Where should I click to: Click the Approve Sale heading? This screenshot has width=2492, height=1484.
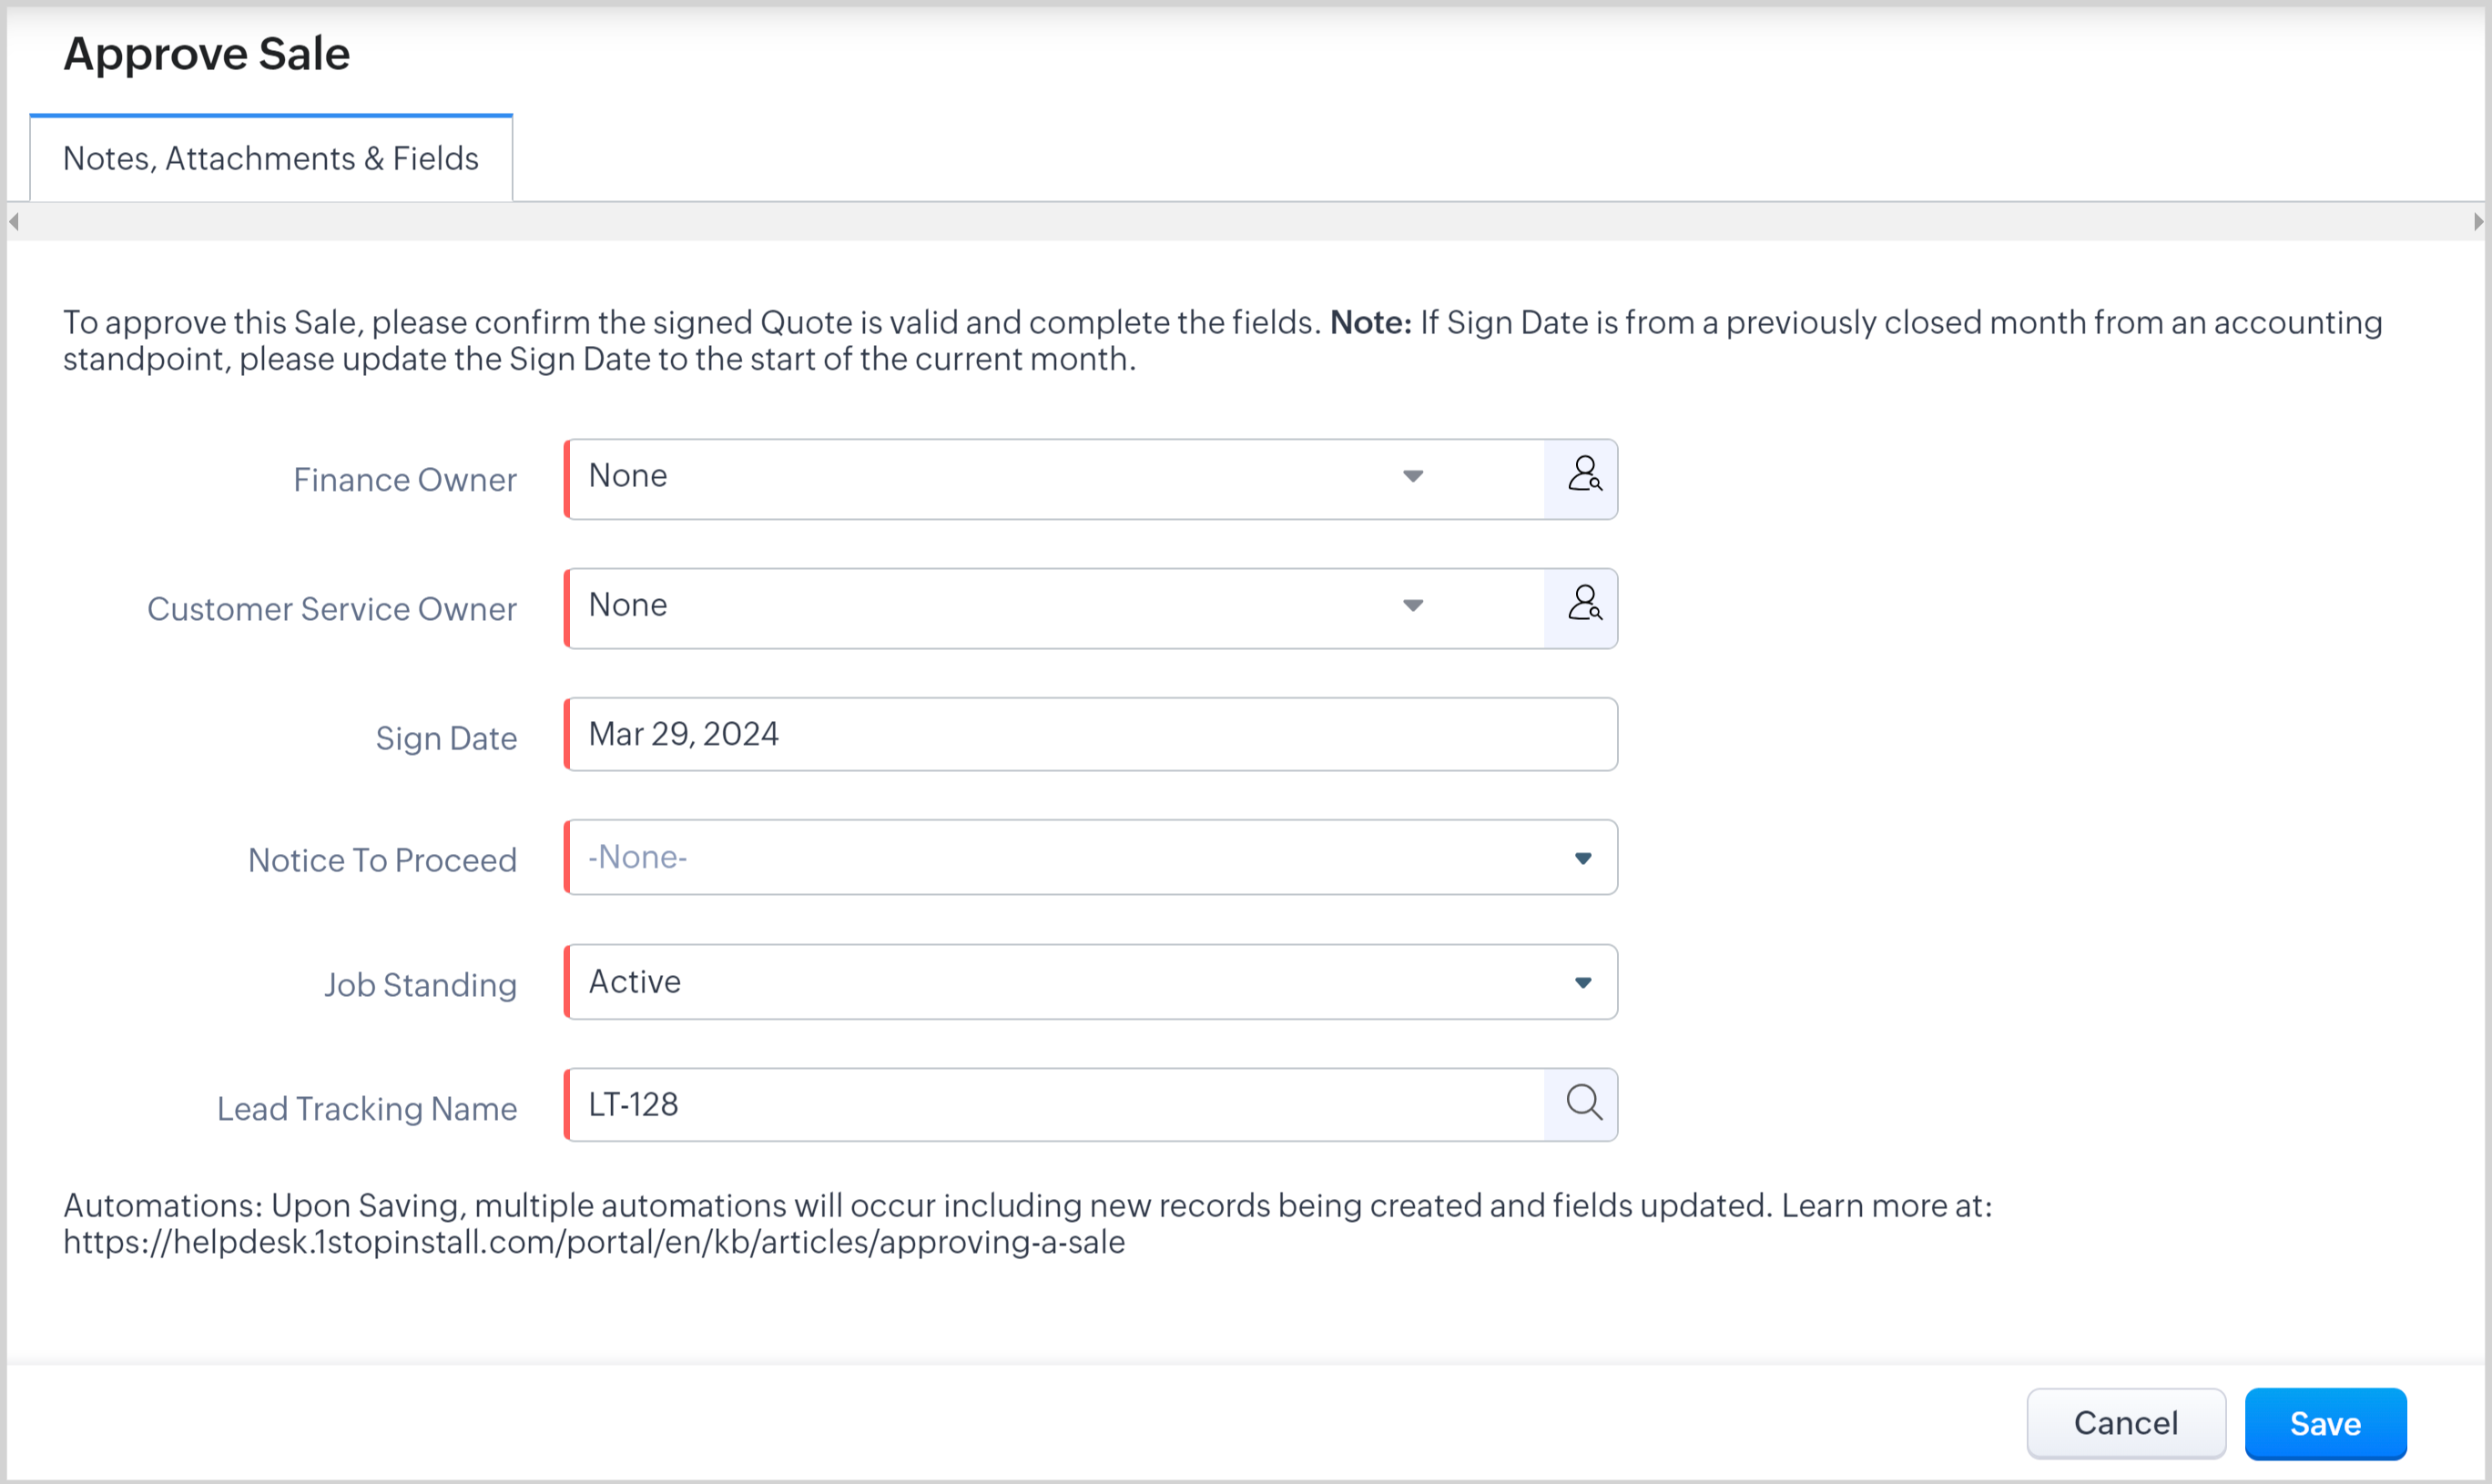click(207, 54)
